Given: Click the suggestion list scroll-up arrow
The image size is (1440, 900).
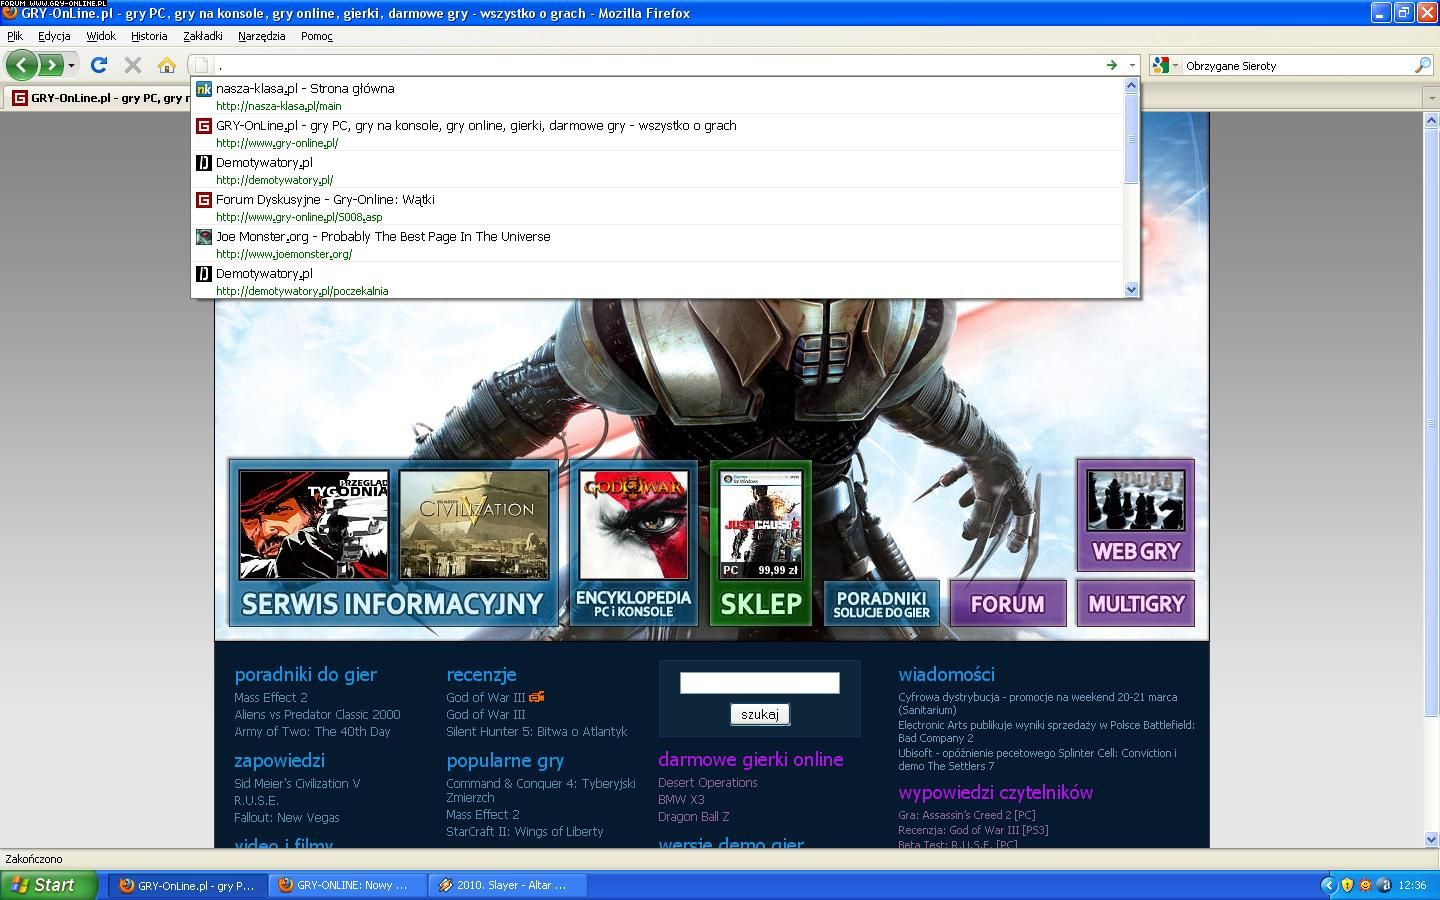Looking at the screenshot, I should pyautogui.click(x=1132, y=85).
